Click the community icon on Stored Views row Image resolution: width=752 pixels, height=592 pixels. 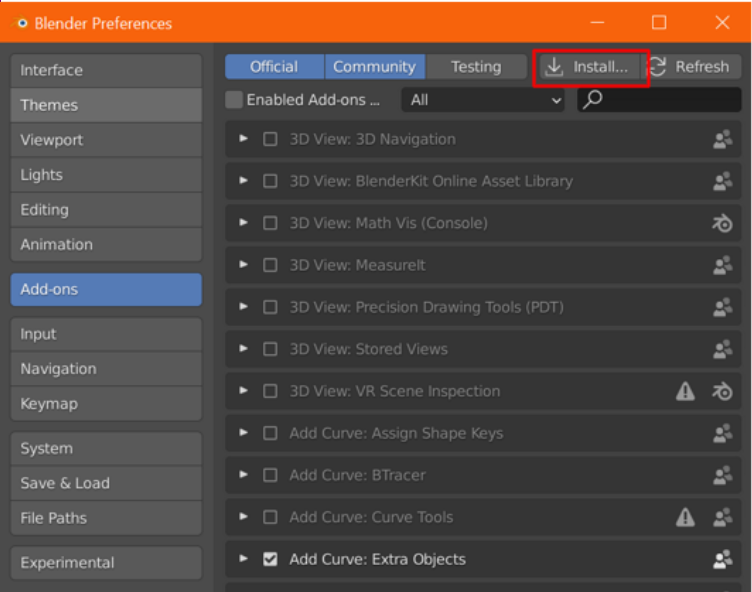tap(722, 349)
